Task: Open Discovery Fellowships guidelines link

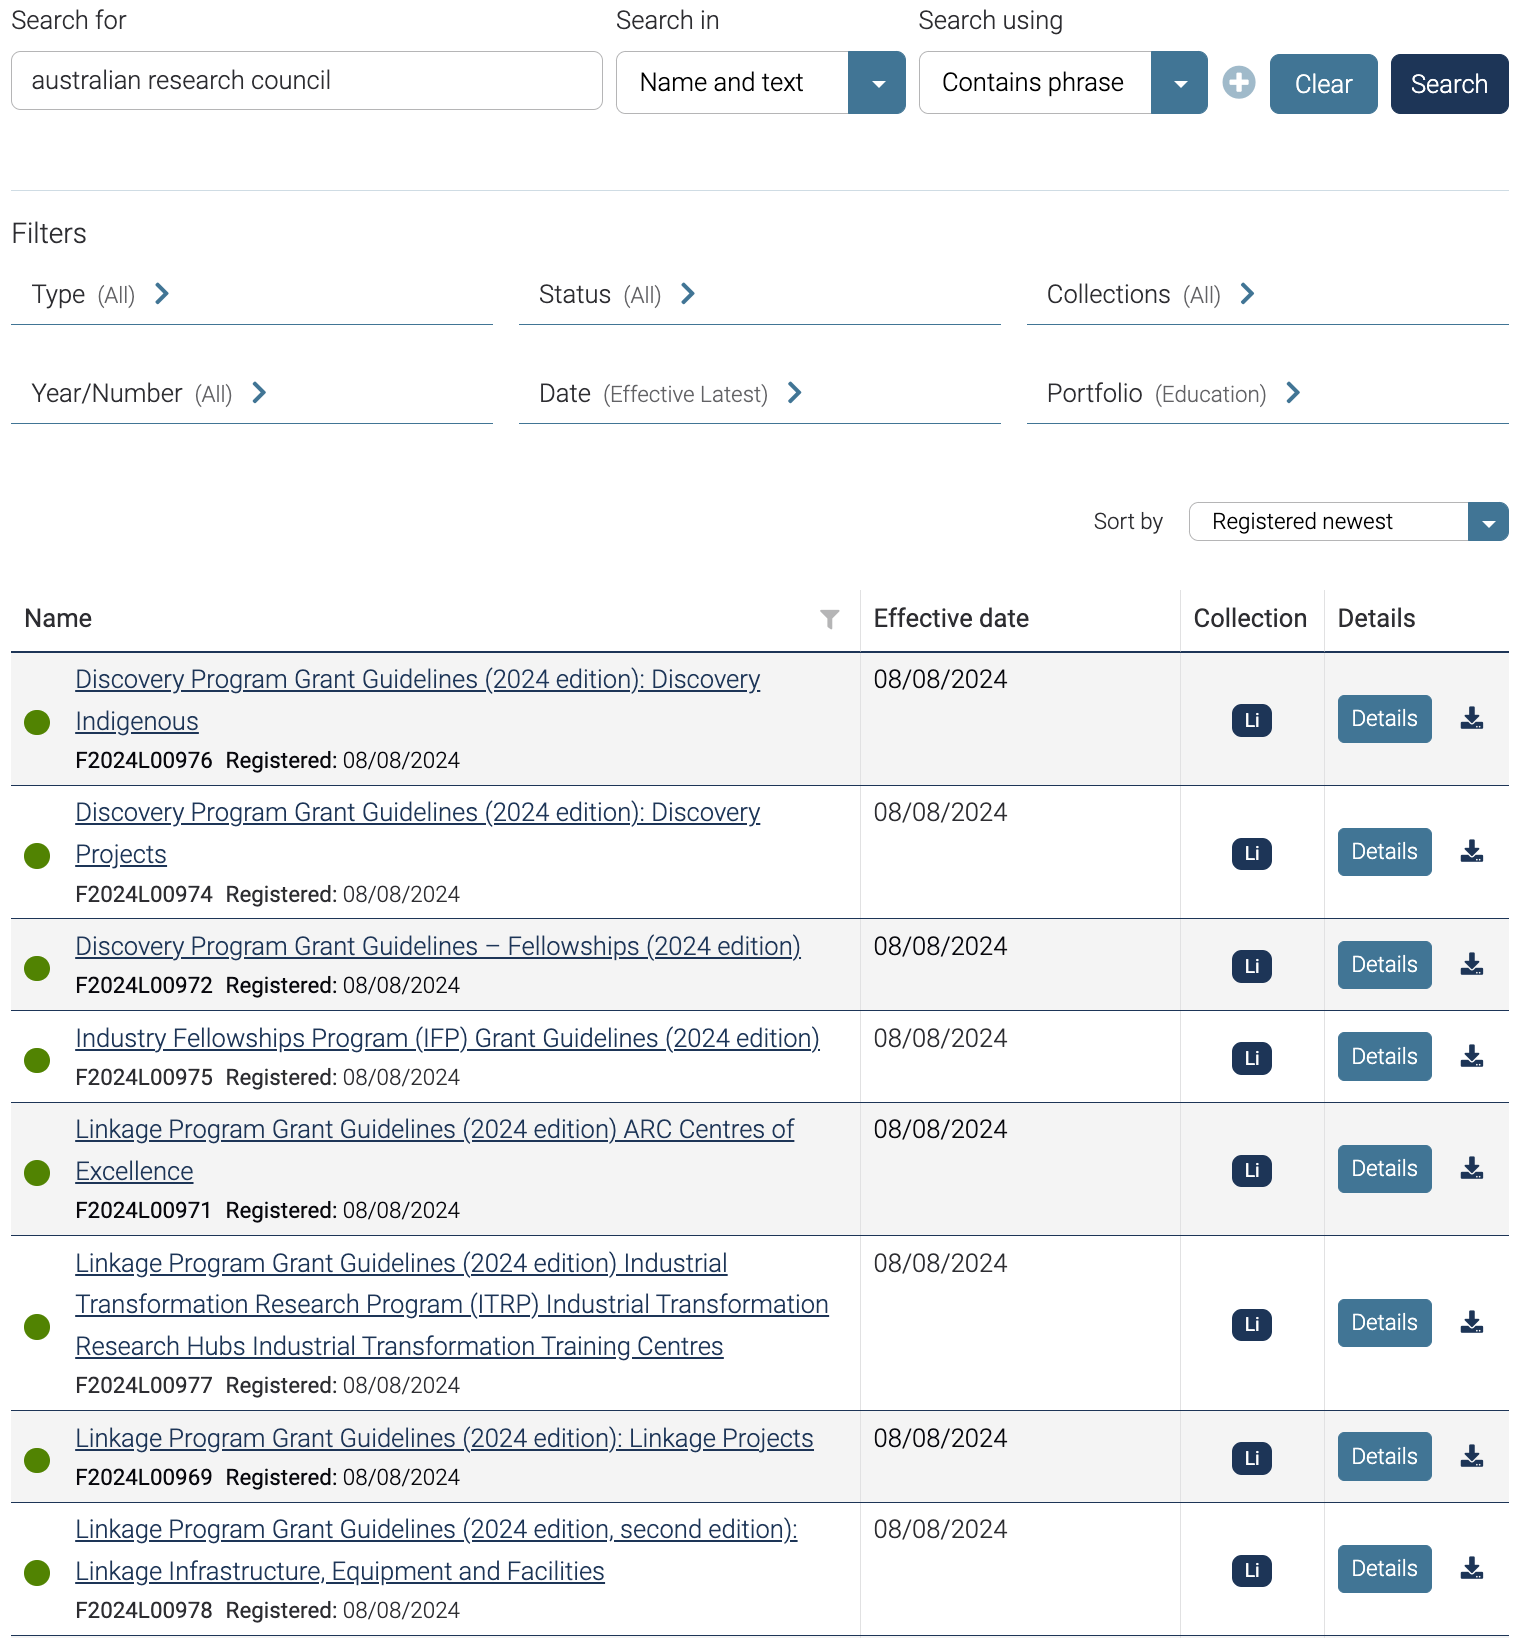Action: point(438,946)
